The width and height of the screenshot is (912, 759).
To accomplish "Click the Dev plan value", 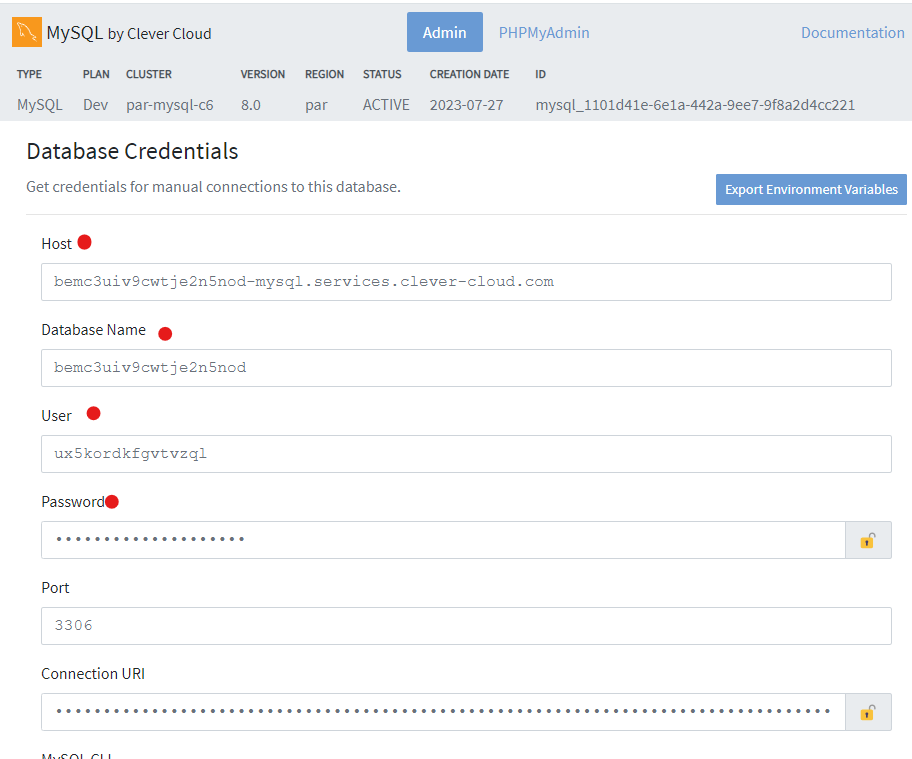I will [95, 105].
